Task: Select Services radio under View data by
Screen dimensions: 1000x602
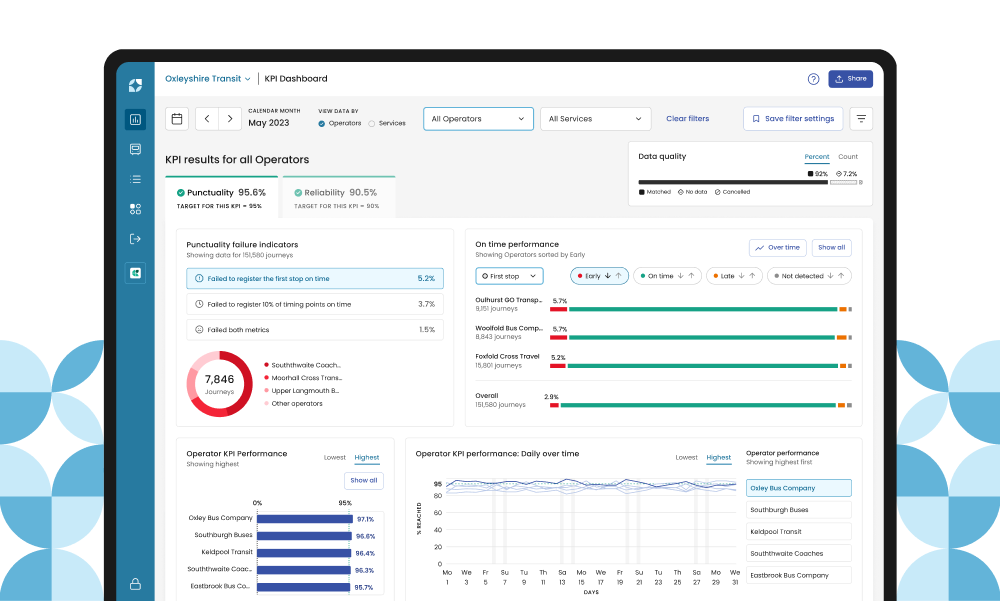Action: tap(372, 124)
